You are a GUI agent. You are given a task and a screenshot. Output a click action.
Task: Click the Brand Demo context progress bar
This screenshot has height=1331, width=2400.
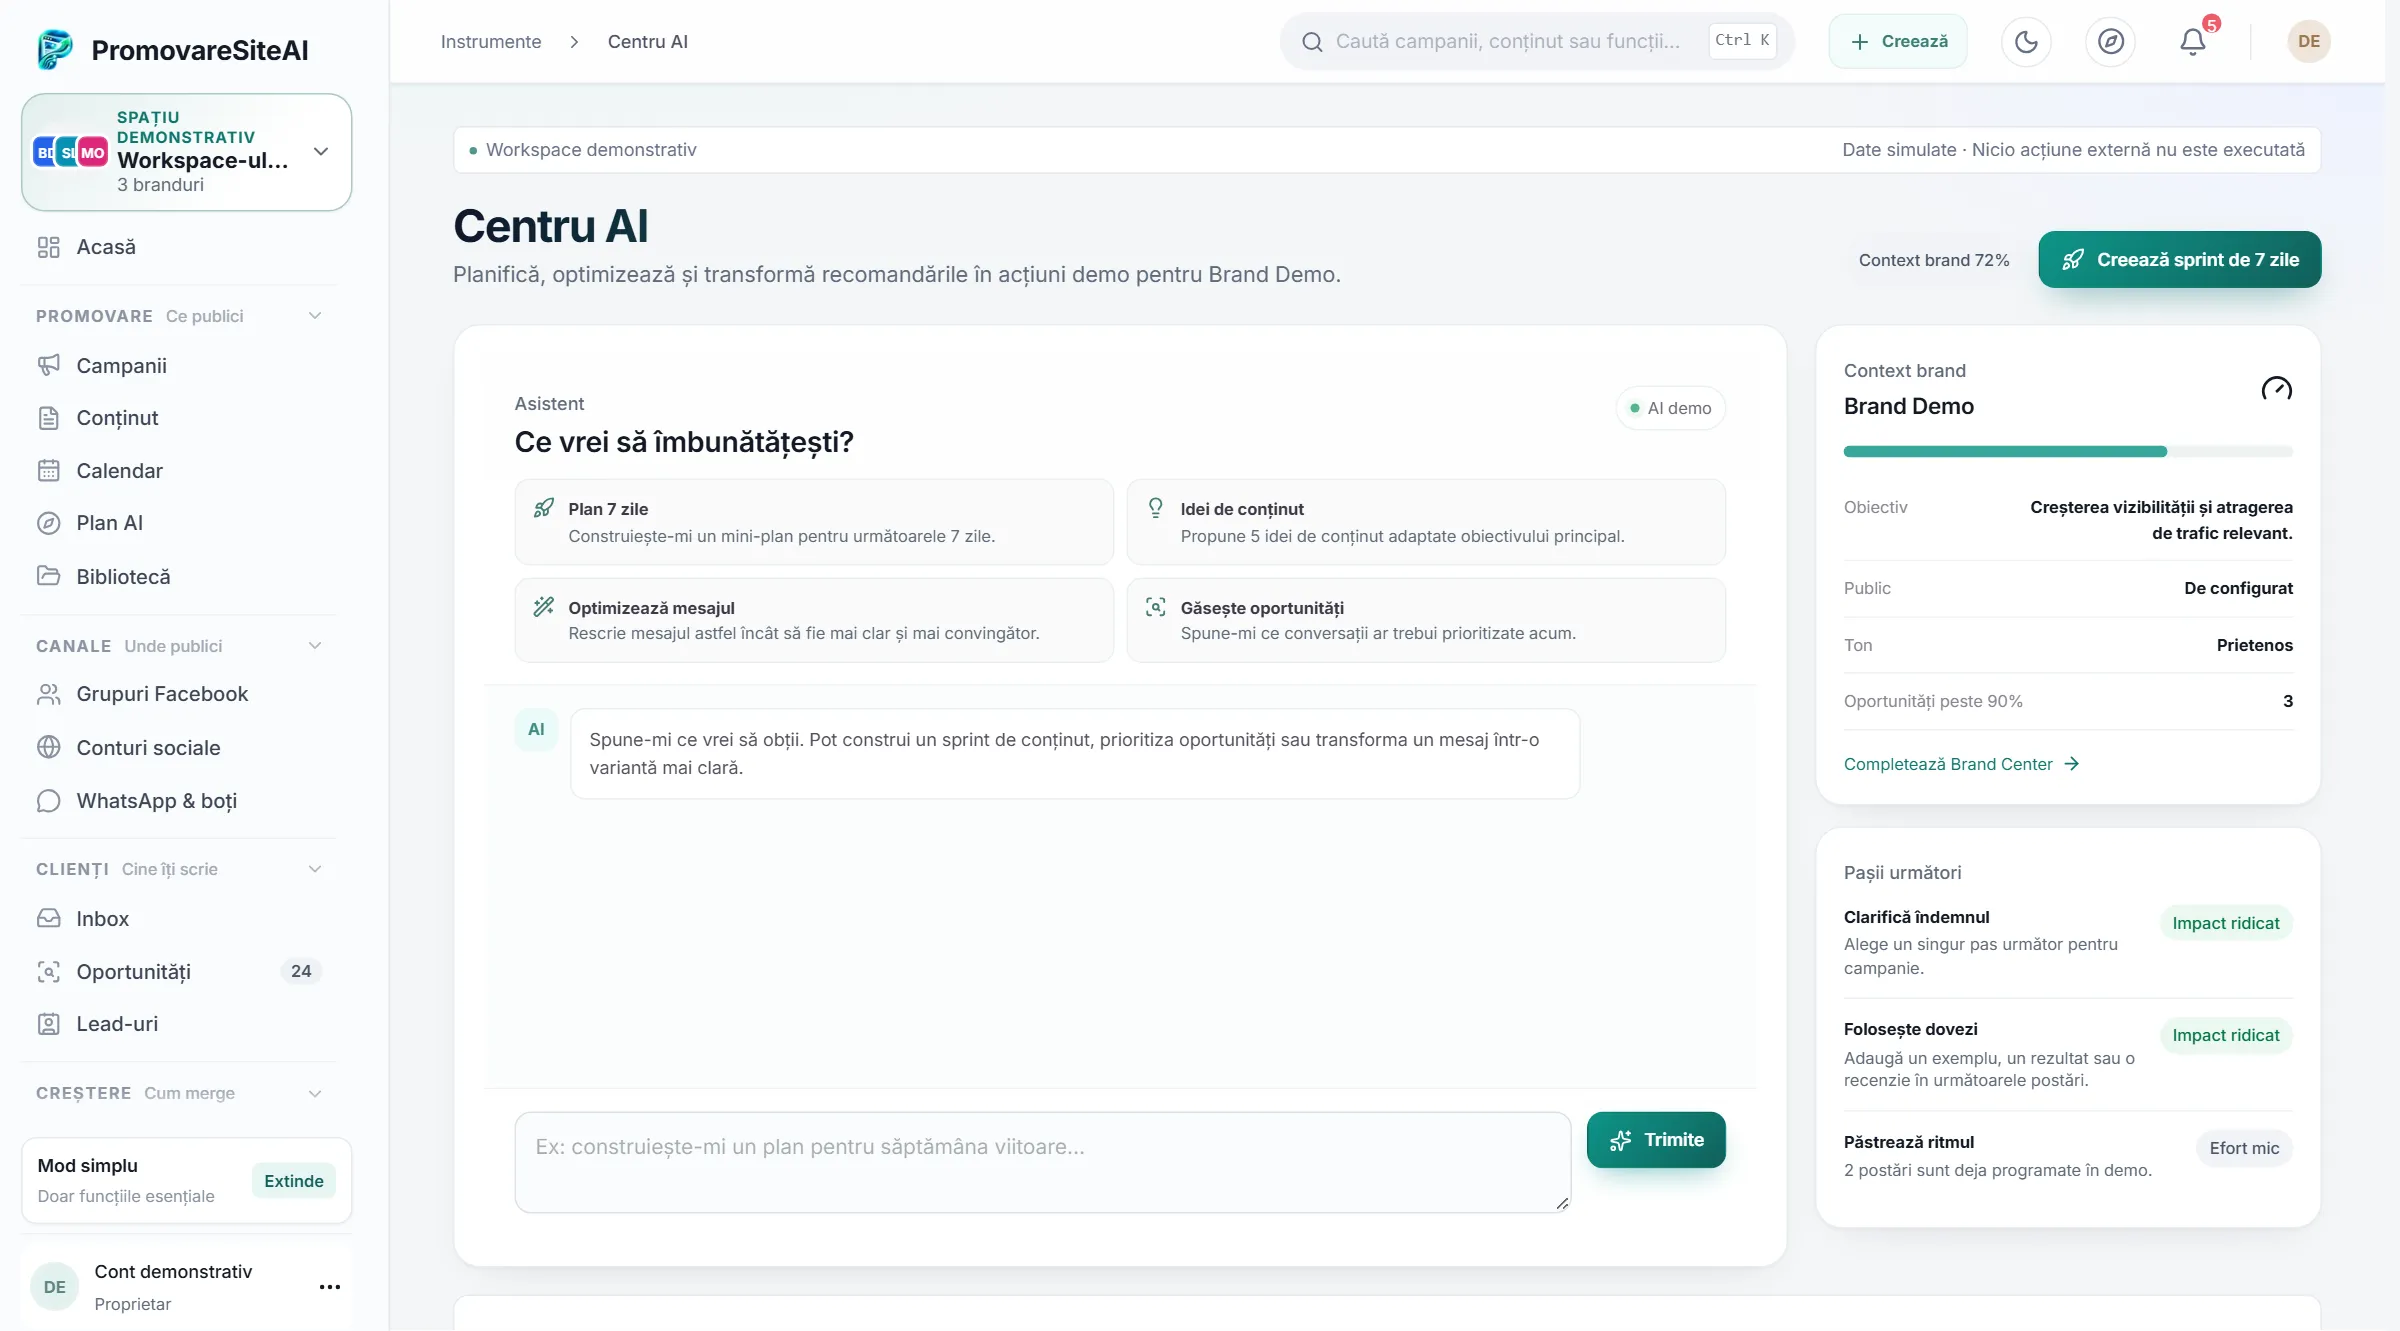(x=2068, y=452)
